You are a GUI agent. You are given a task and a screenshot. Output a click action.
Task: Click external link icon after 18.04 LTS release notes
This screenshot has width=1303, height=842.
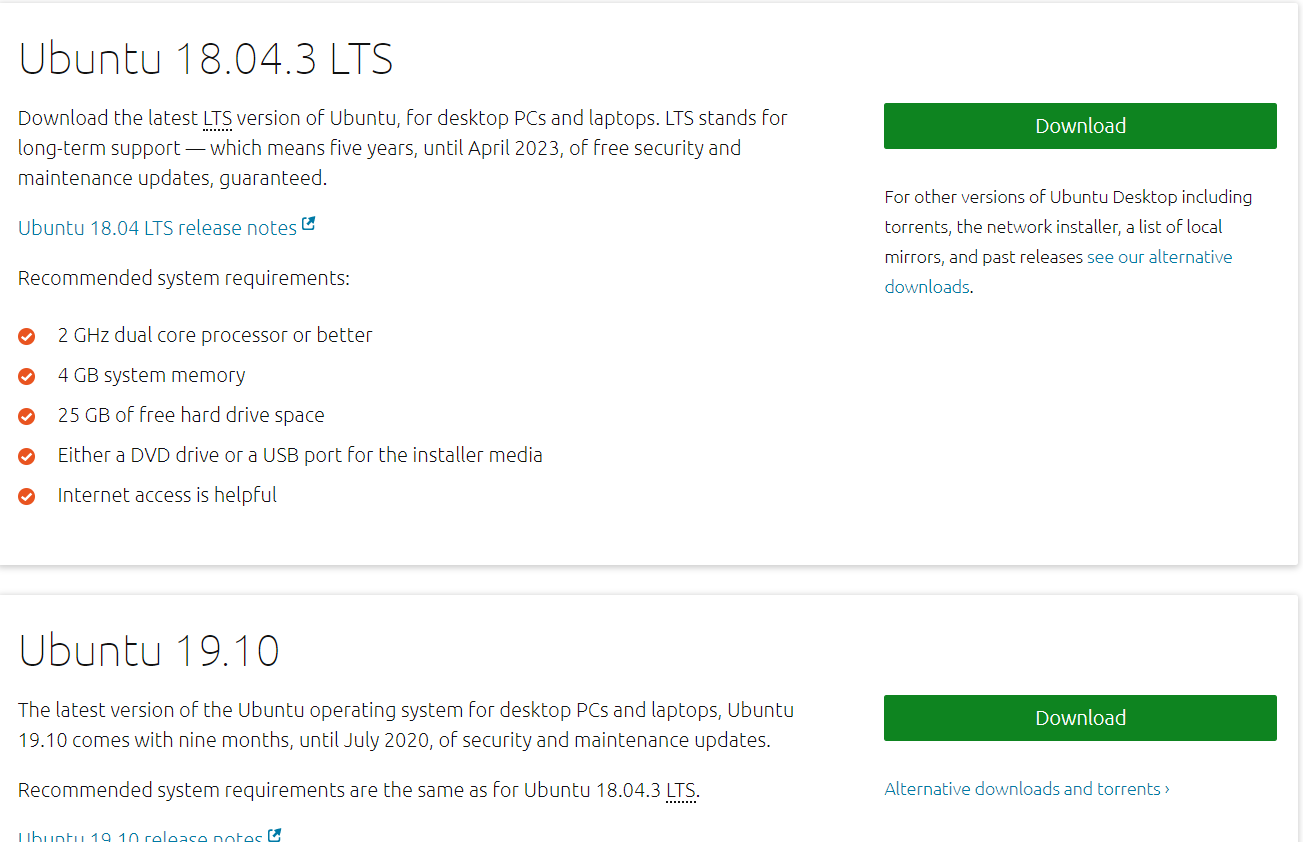pyautogui.click(x=308, y=225)
